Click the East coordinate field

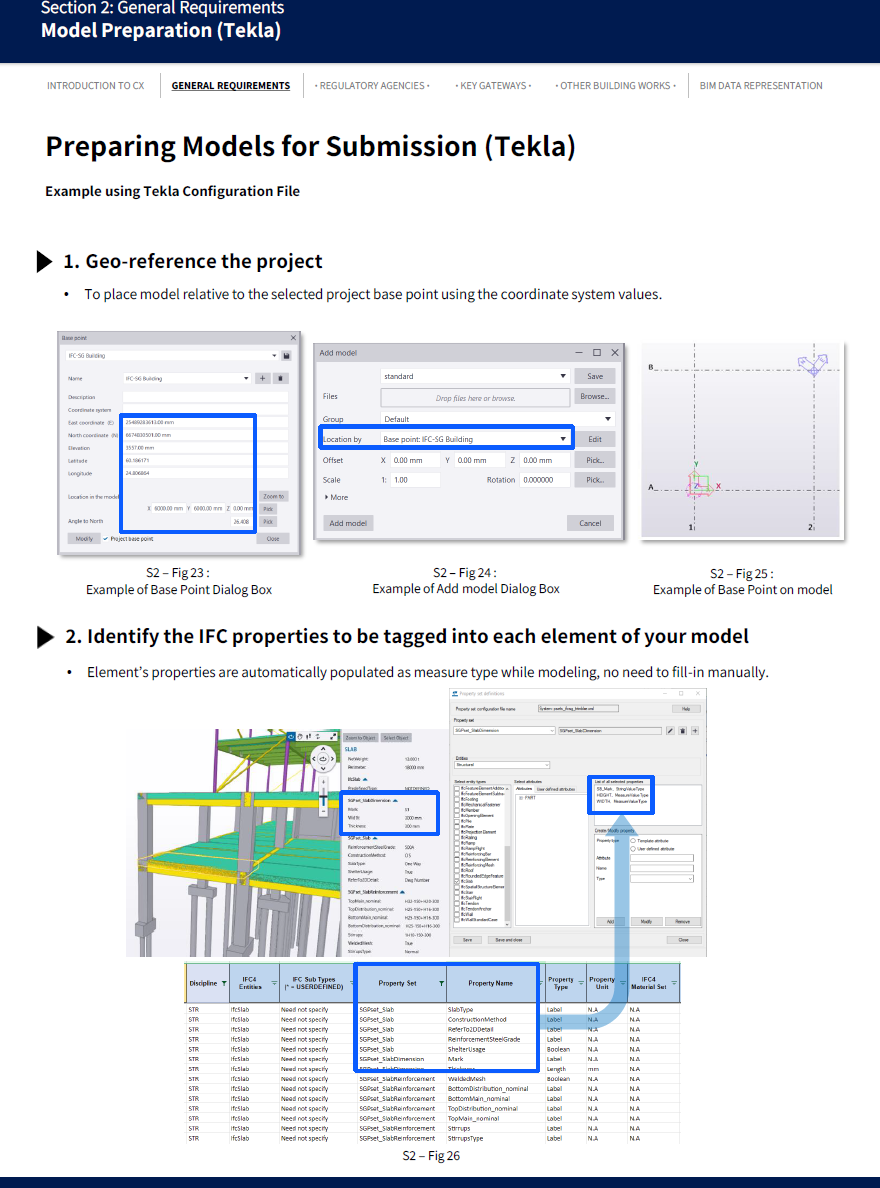coord(205,422)
